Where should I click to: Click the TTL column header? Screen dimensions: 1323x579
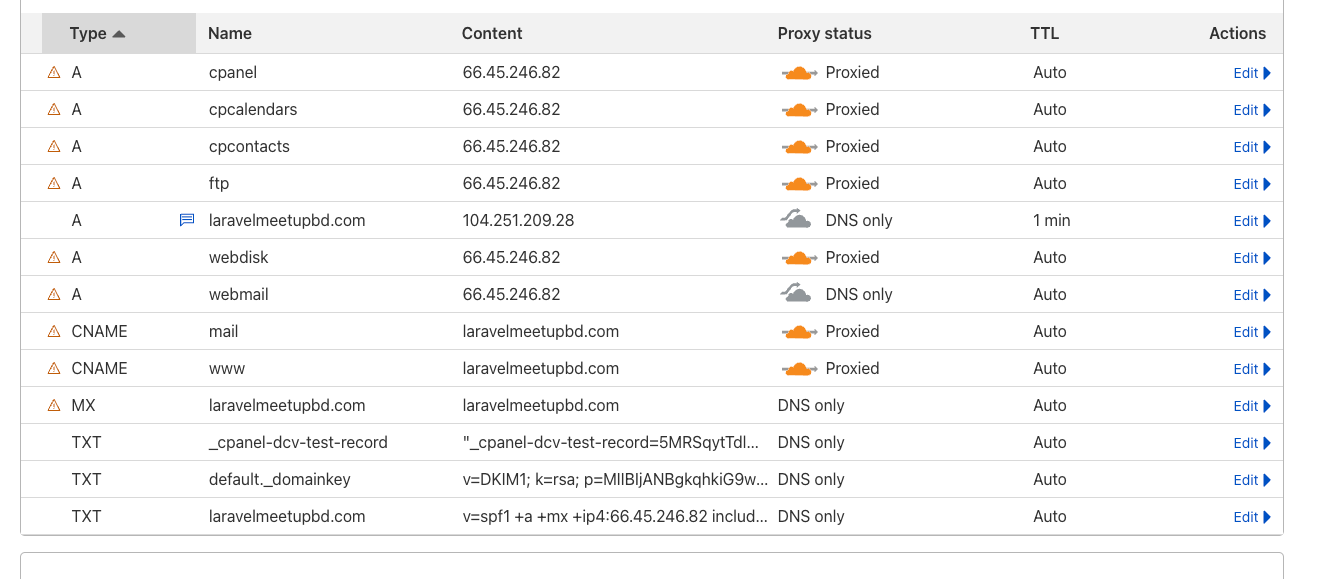tap(1044, 33)
